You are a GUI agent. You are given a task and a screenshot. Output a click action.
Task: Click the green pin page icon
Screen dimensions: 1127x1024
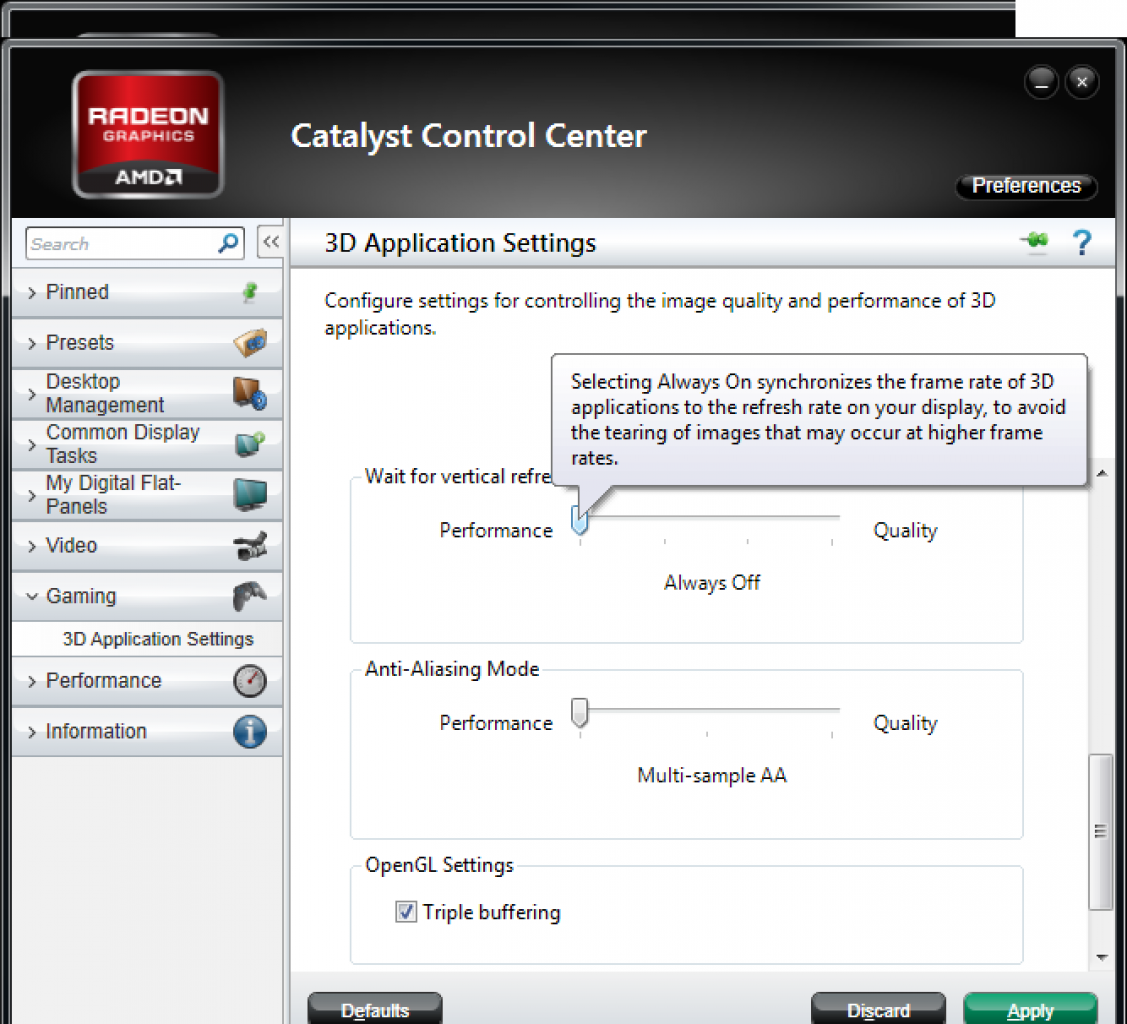pyautogui.click(x=1034, y=241)
